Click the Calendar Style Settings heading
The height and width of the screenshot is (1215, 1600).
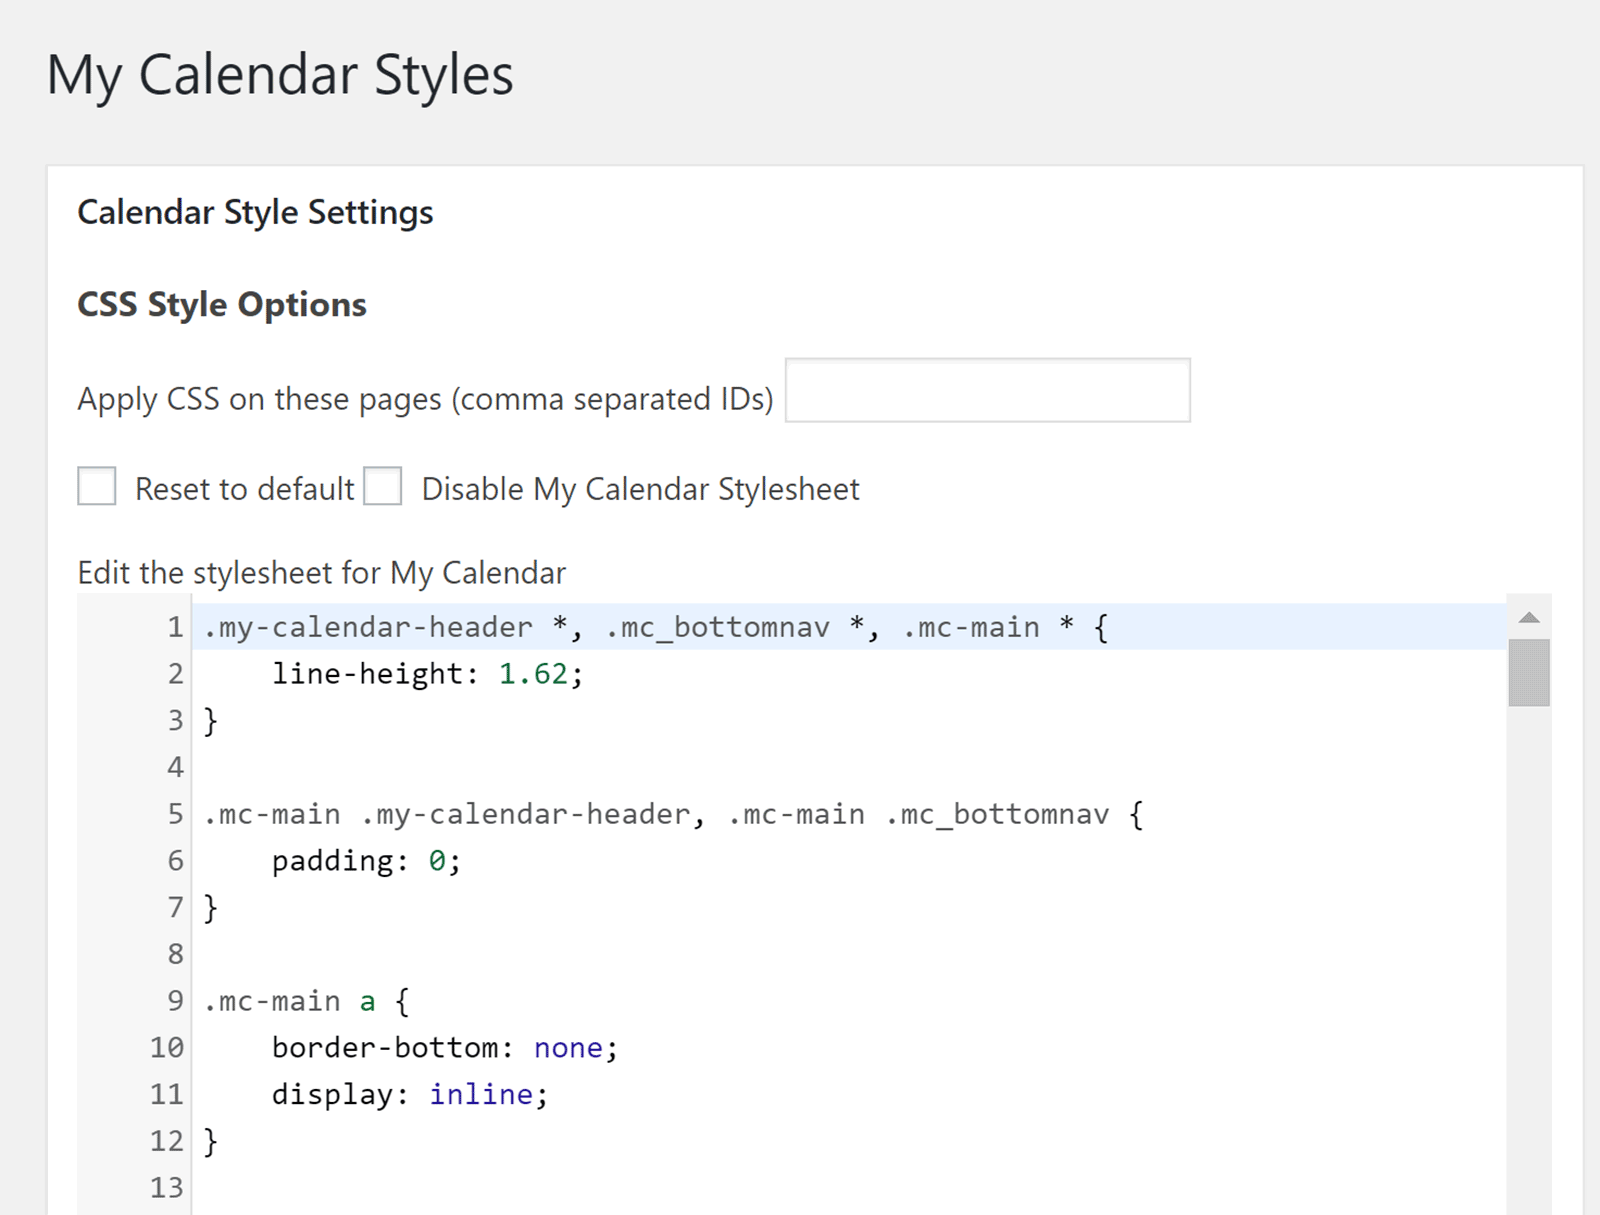tap(255, 212)
